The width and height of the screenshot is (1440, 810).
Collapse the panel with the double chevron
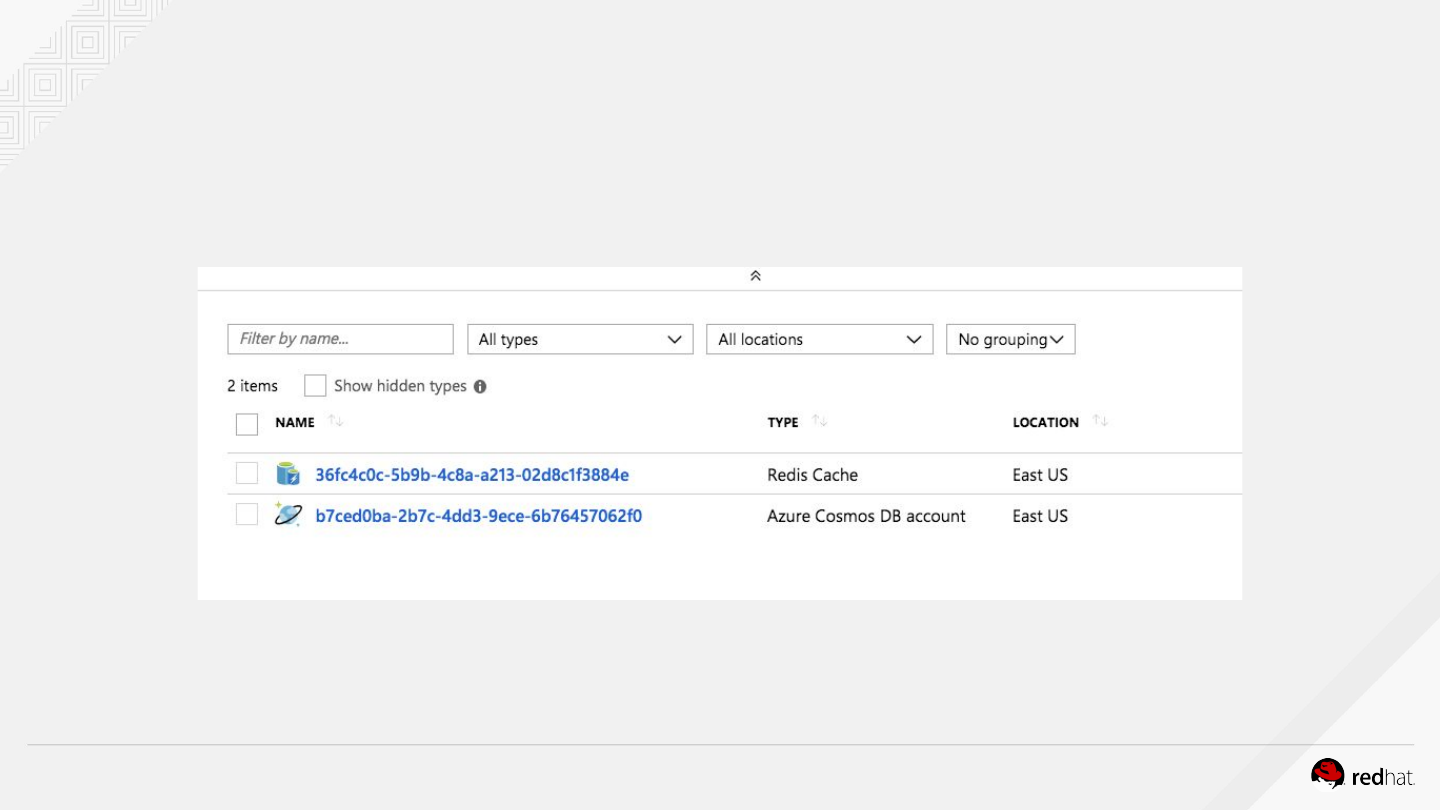756,276
